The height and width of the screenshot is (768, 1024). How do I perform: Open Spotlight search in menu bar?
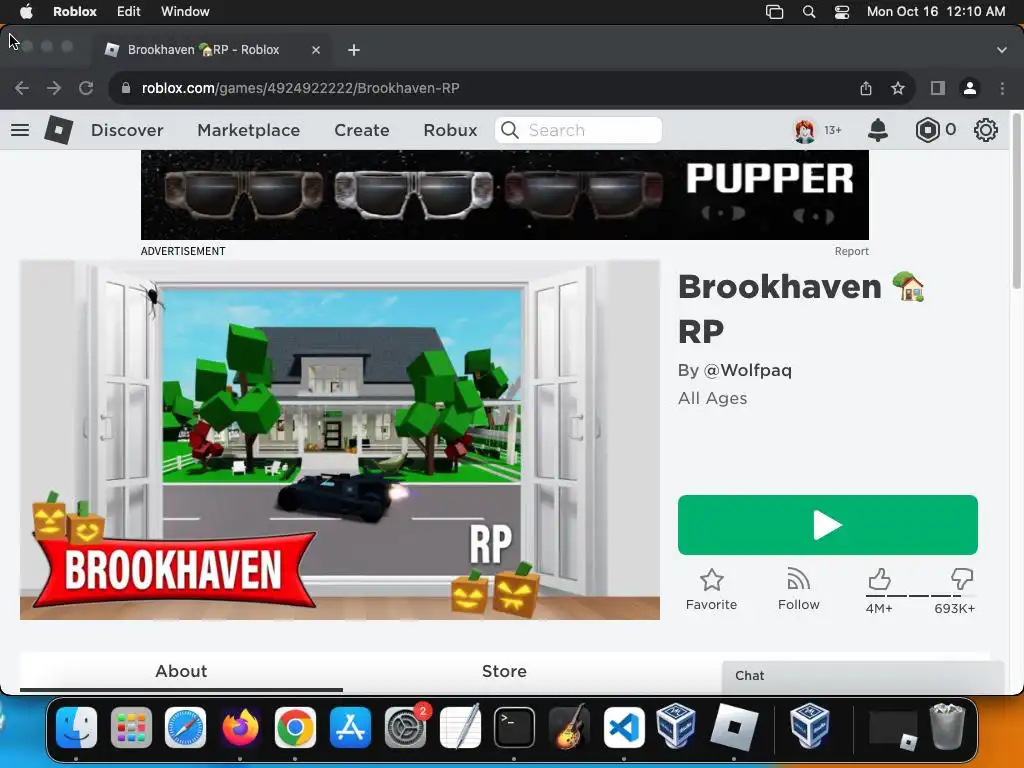(x=808, y=12)
